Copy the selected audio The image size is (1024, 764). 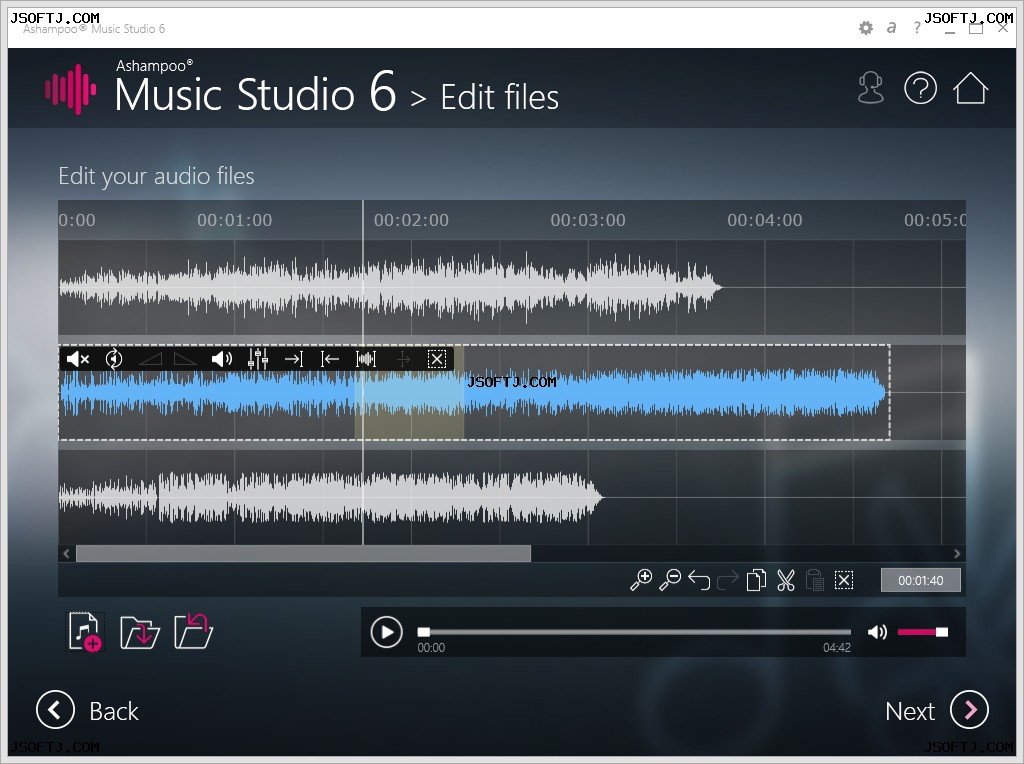[756, 580]
